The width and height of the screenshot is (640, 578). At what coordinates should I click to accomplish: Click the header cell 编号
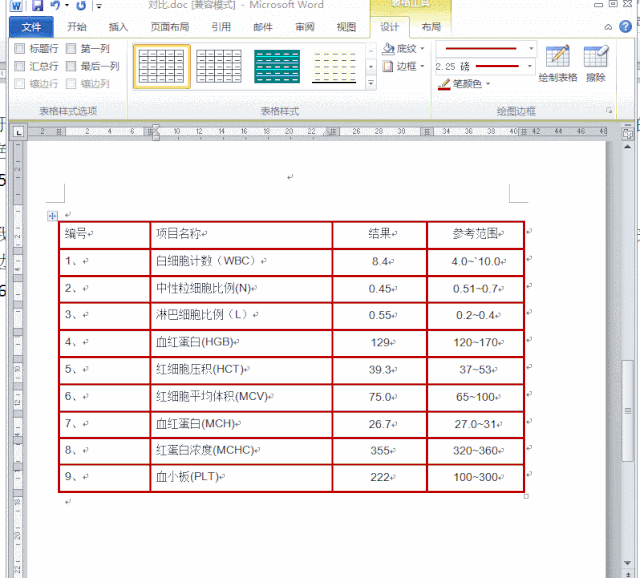pos(104,235)
